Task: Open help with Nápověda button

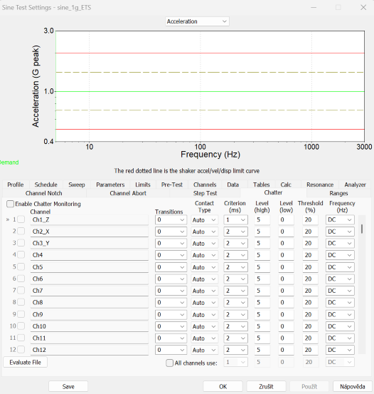Action: click(x=352, y=387)
